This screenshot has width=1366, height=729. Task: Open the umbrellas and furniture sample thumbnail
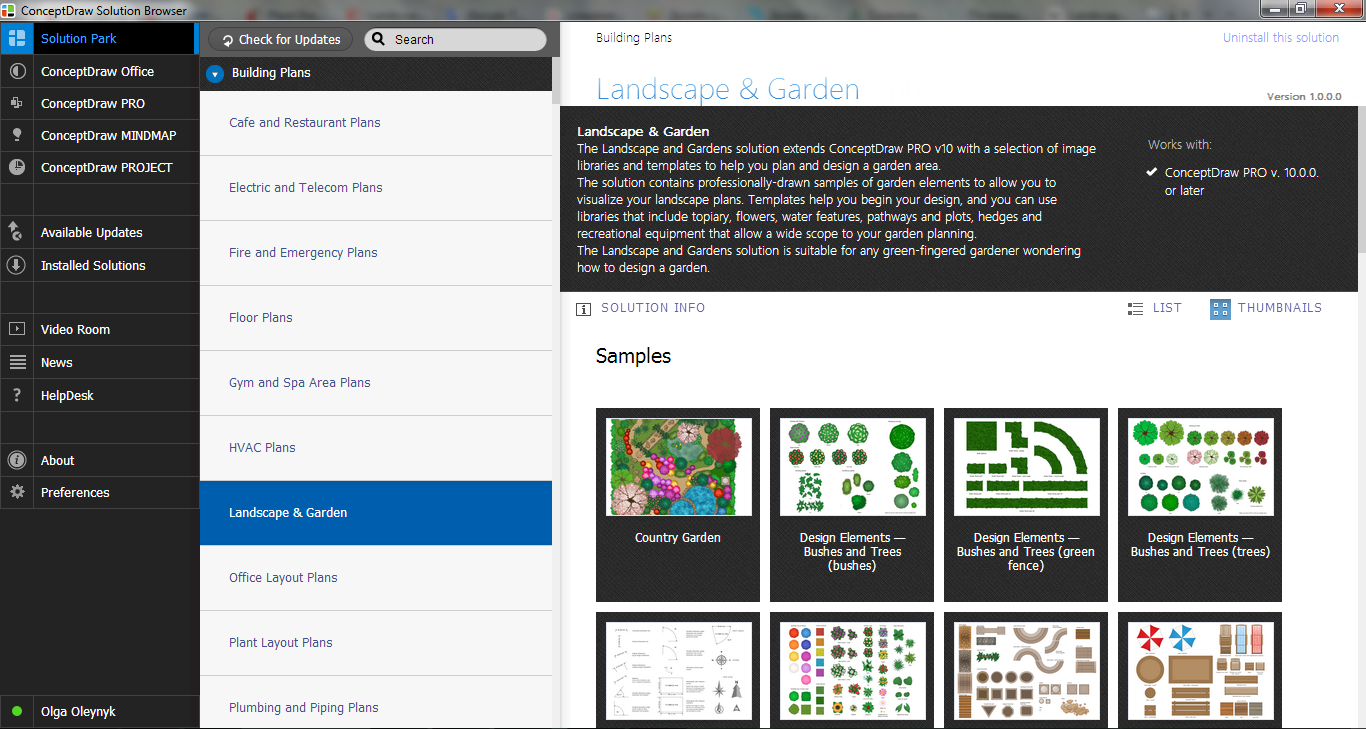[x=1200, y=670]
